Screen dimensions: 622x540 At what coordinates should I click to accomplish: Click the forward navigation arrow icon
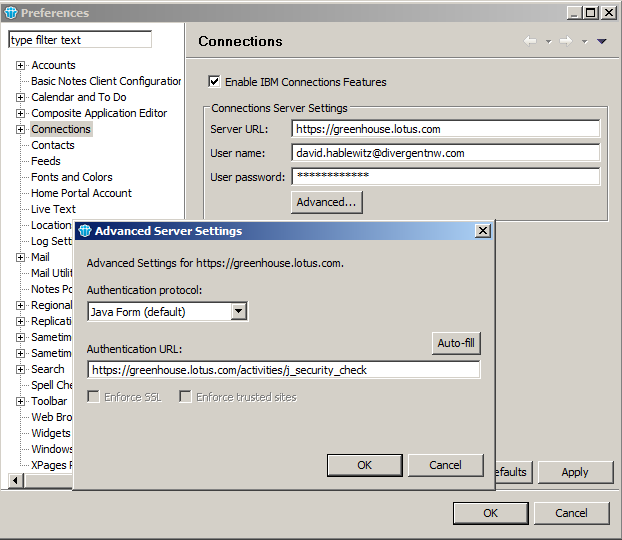(565, 41)
